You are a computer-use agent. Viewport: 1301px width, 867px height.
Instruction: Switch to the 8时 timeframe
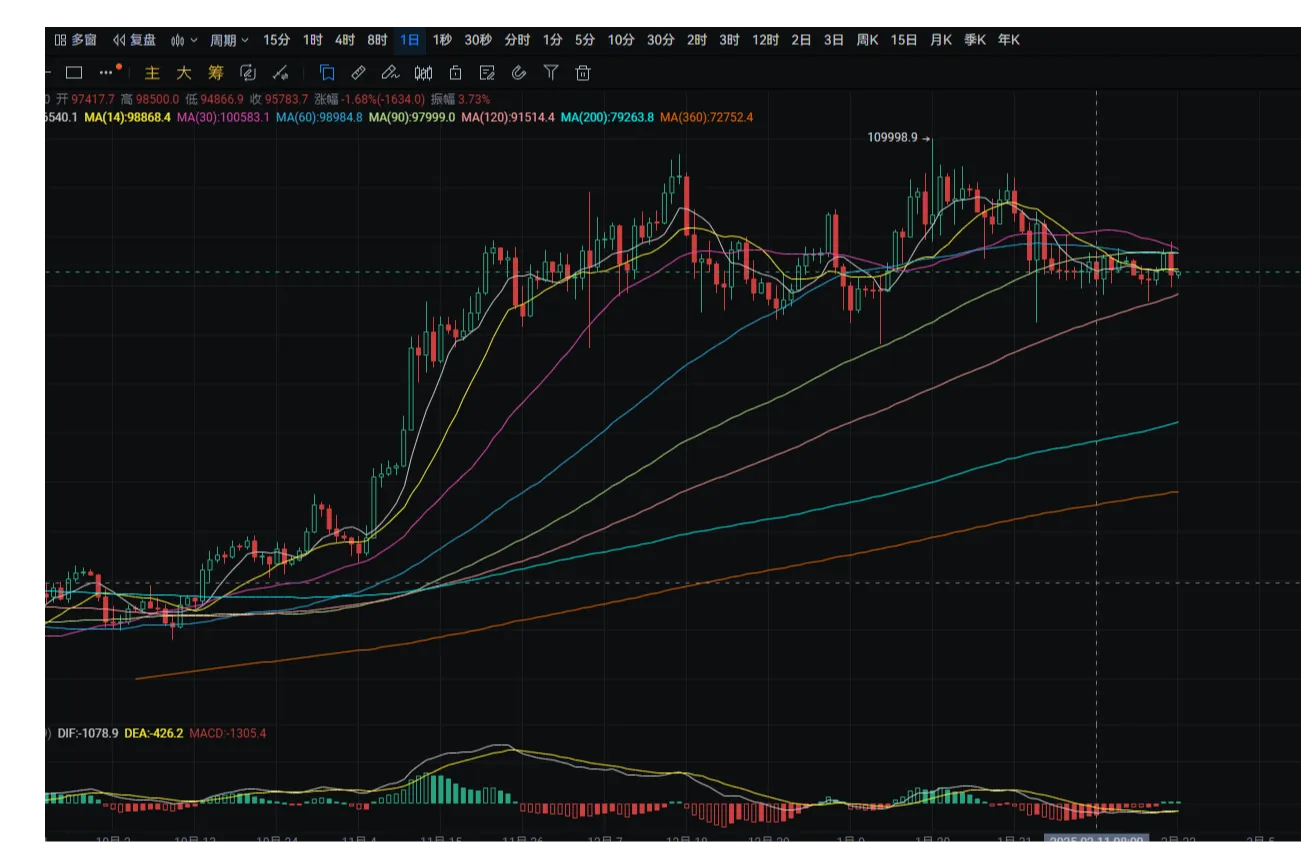(x=377, y=40)
